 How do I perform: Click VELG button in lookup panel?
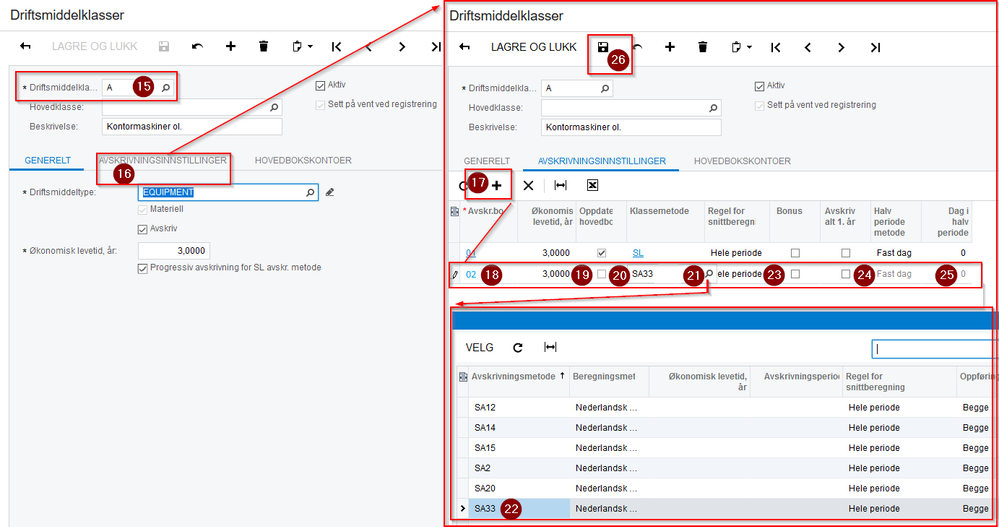pos(480,348)
